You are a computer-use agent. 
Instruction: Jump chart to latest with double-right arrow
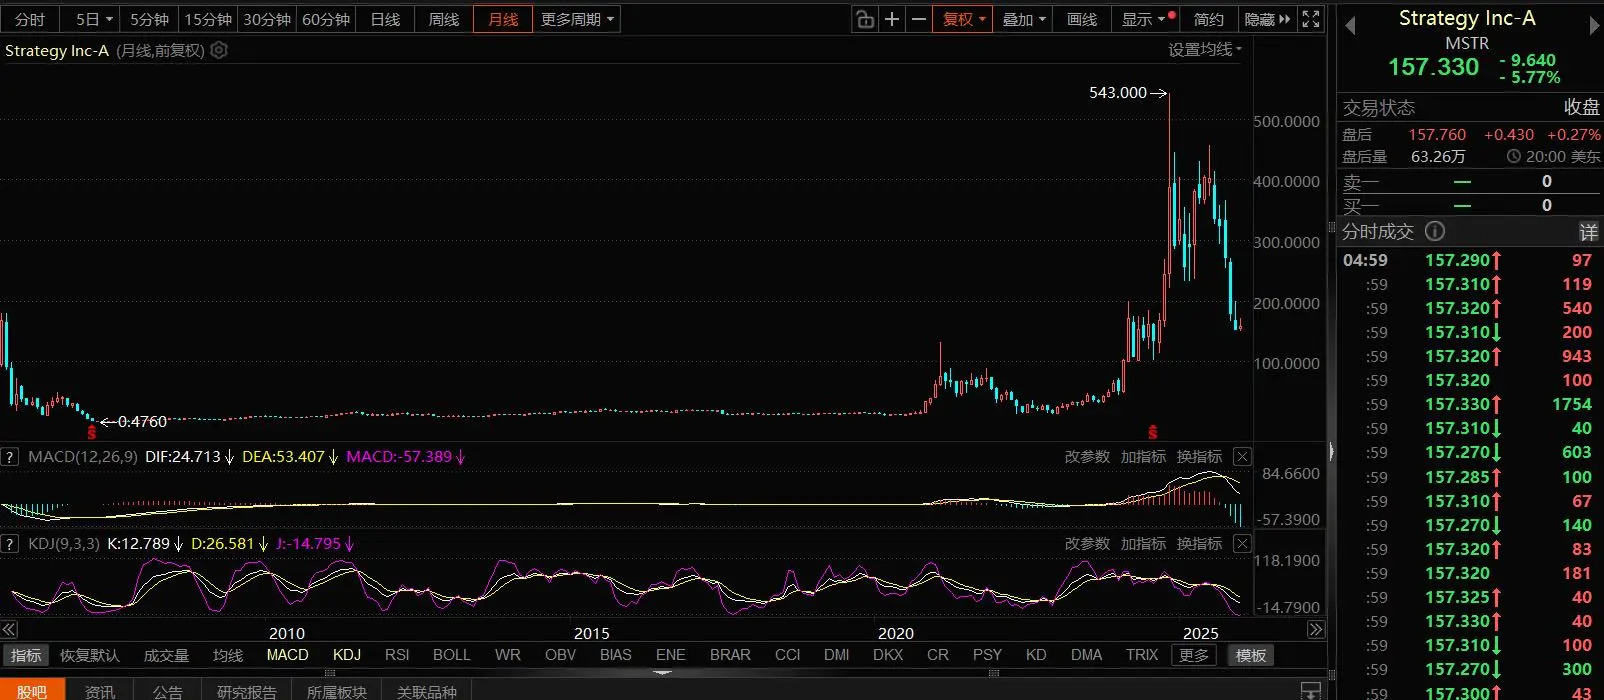click(1316, 630)
